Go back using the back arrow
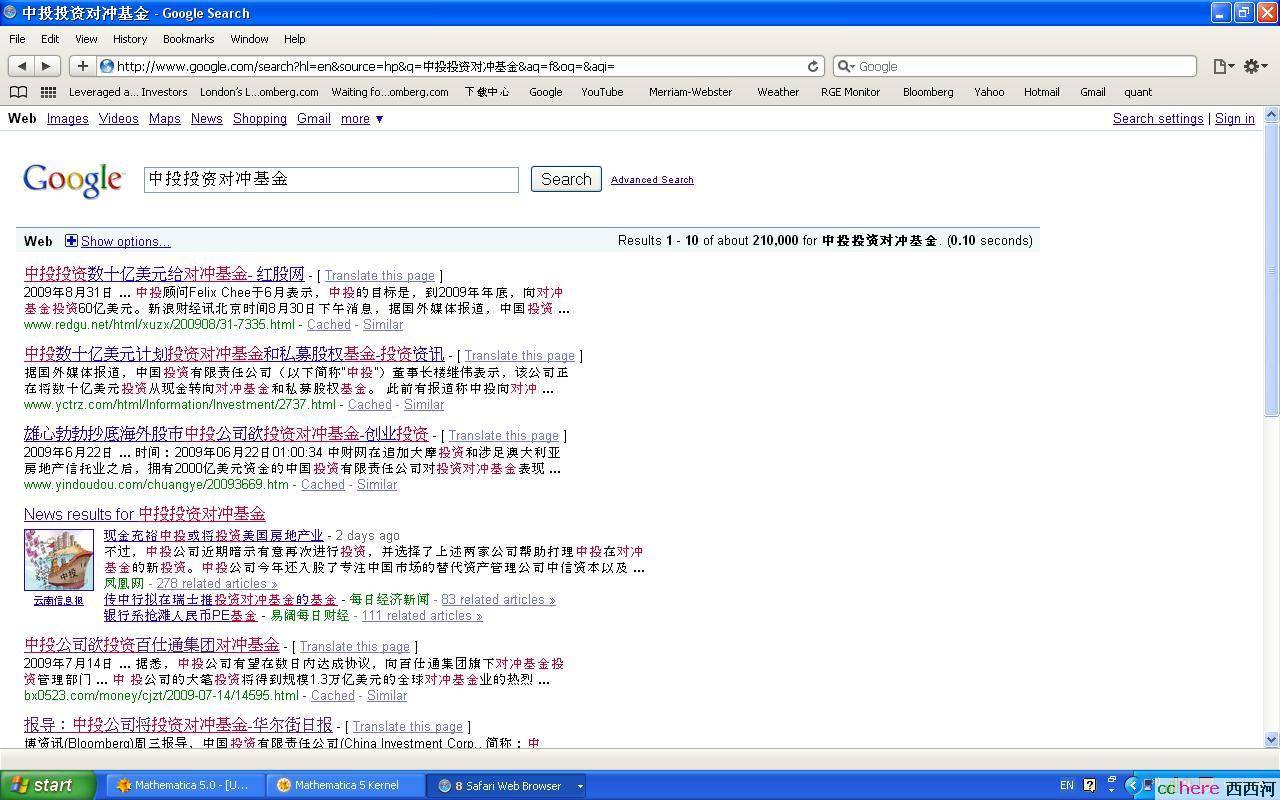1280x800 pixels. pyautogui.click(x=21, y=66)
